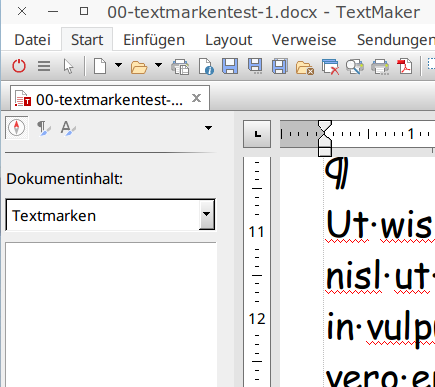Switch sidebar to paragraph styles icon
The height and width of the screenshot is (387, 435).
44,128
